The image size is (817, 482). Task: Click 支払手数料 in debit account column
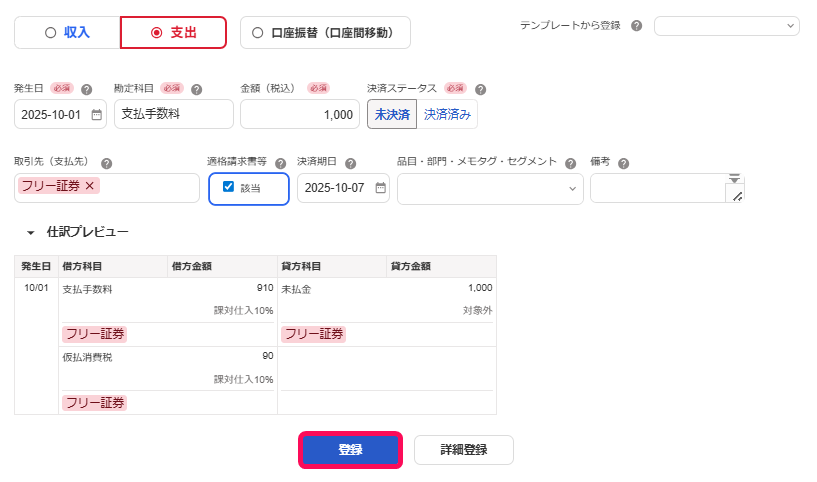pos(87,289)
